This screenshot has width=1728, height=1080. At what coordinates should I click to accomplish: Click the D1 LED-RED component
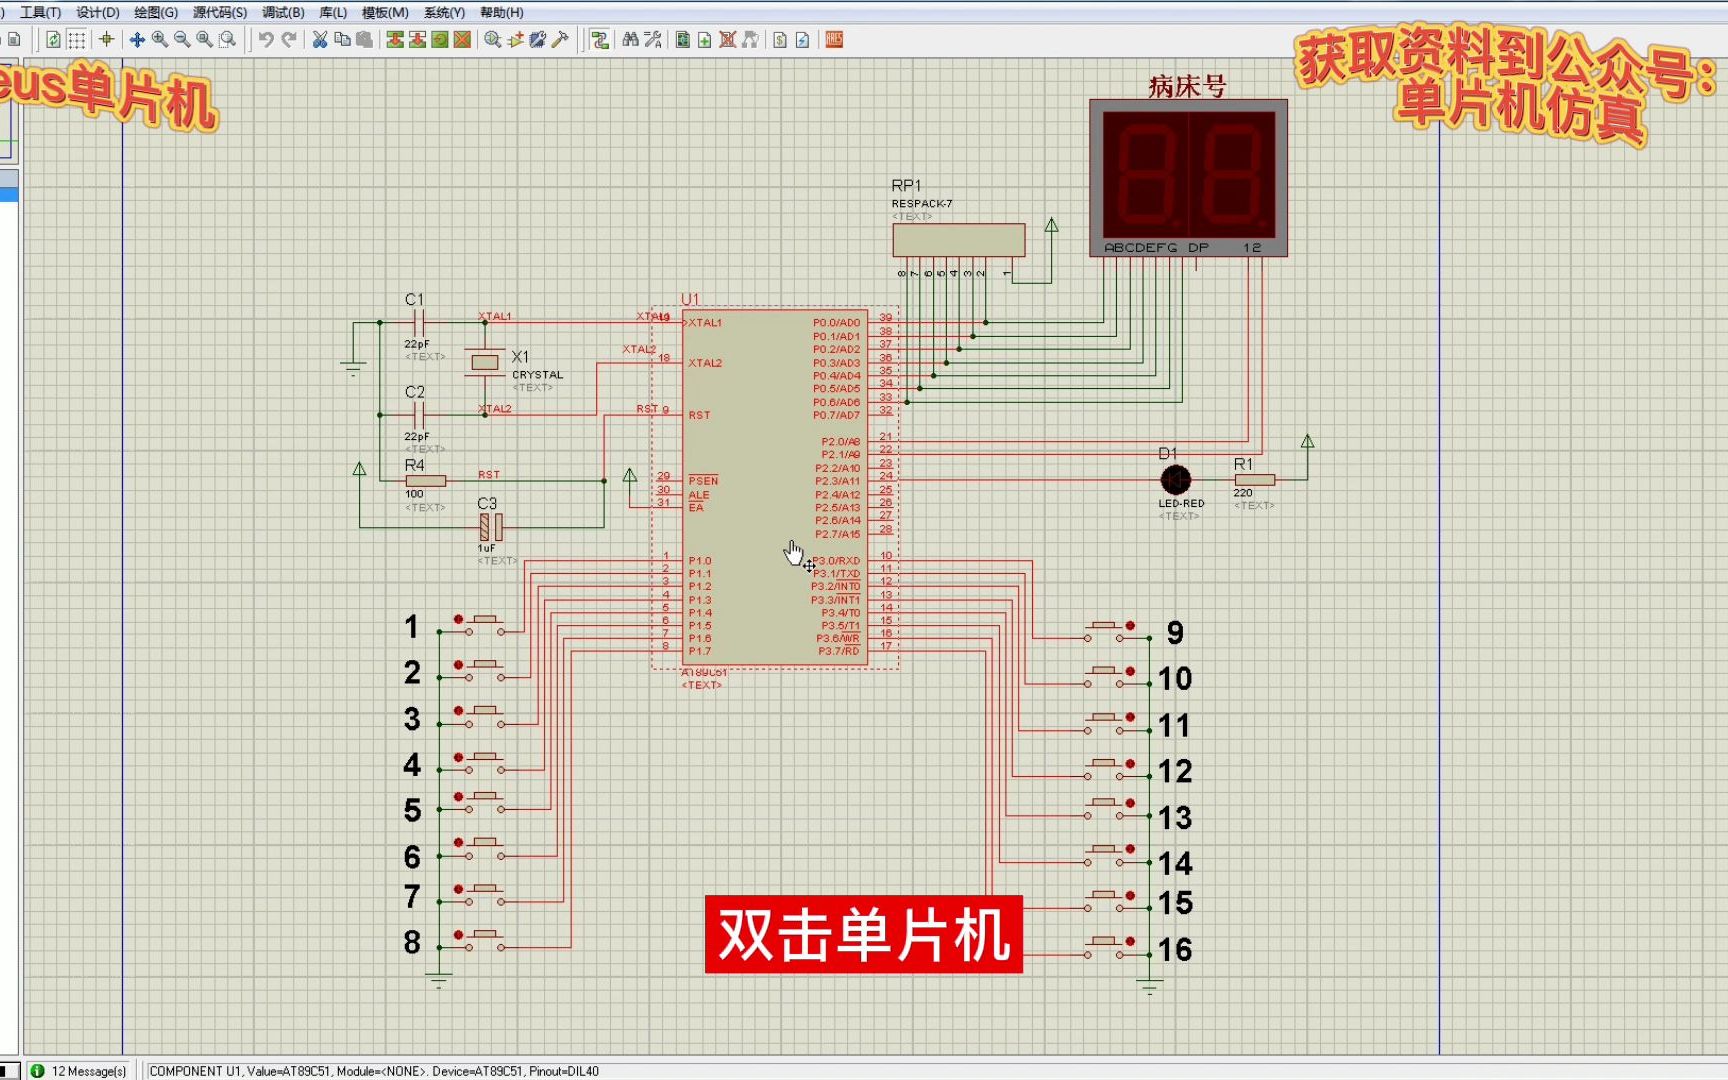coord(1176,480)
